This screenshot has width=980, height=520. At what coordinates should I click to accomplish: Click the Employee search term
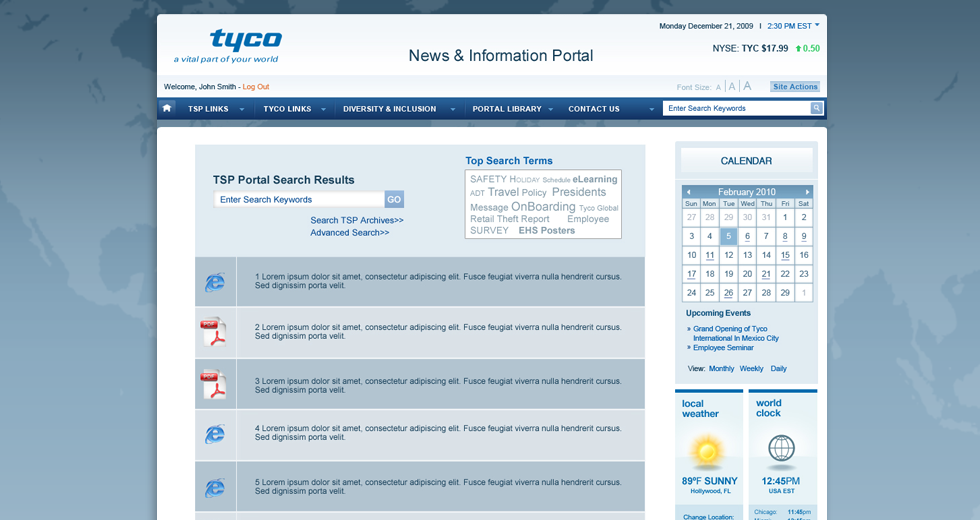[x=588, y=219]
